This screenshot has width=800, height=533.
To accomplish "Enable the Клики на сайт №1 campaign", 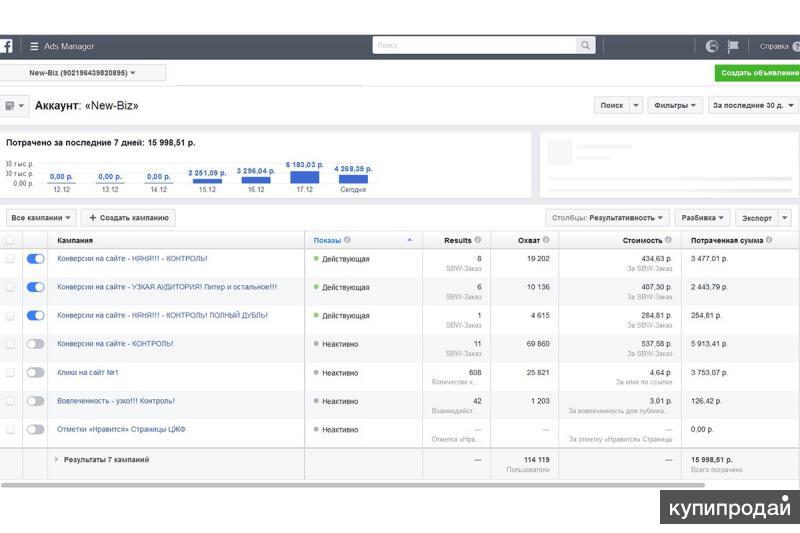I will pyautogui.click(x=35, y=372).
